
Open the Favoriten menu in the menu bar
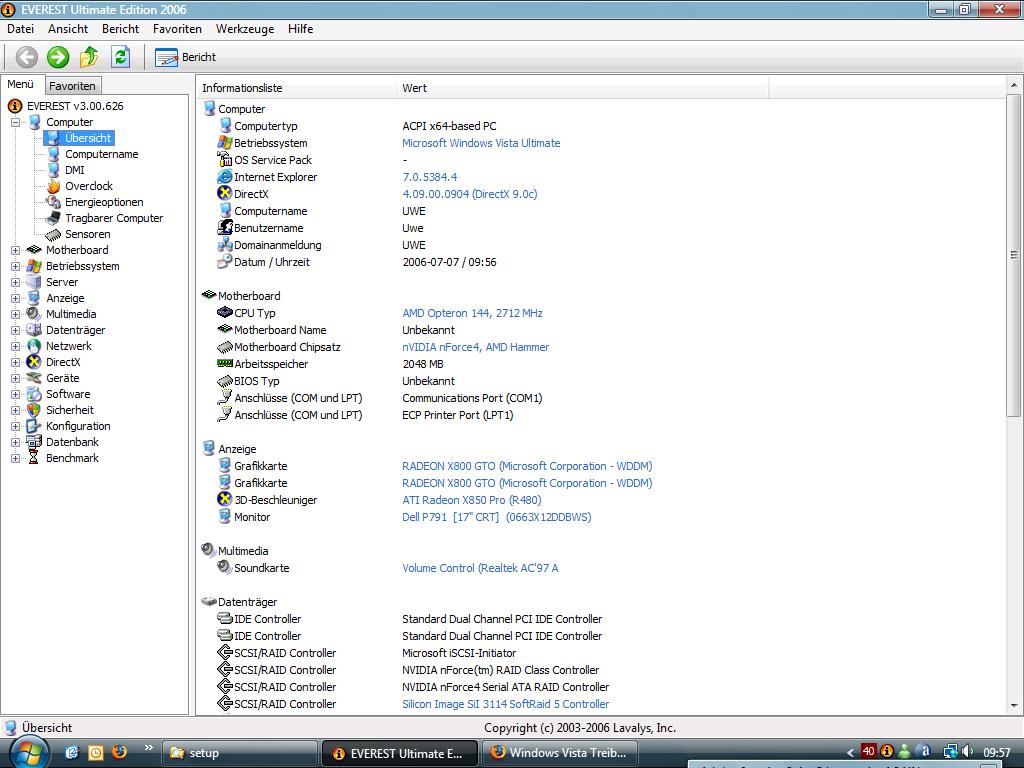(177, 29)
